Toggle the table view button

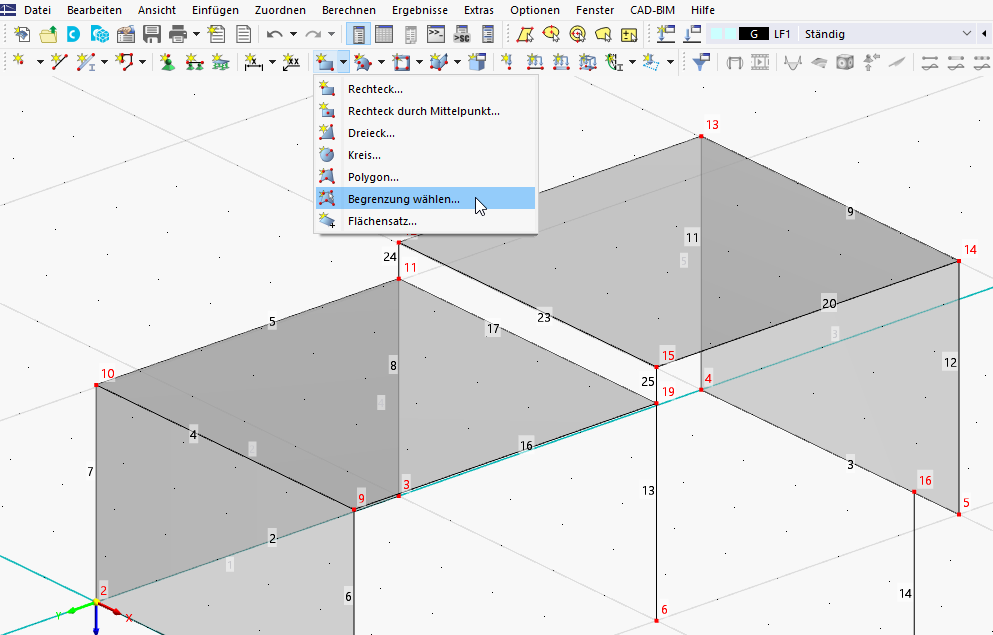point(384,34)
